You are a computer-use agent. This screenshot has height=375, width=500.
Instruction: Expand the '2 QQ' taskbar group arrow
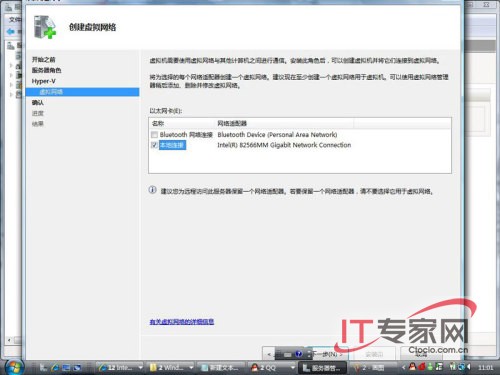click(x=293, y=367)
